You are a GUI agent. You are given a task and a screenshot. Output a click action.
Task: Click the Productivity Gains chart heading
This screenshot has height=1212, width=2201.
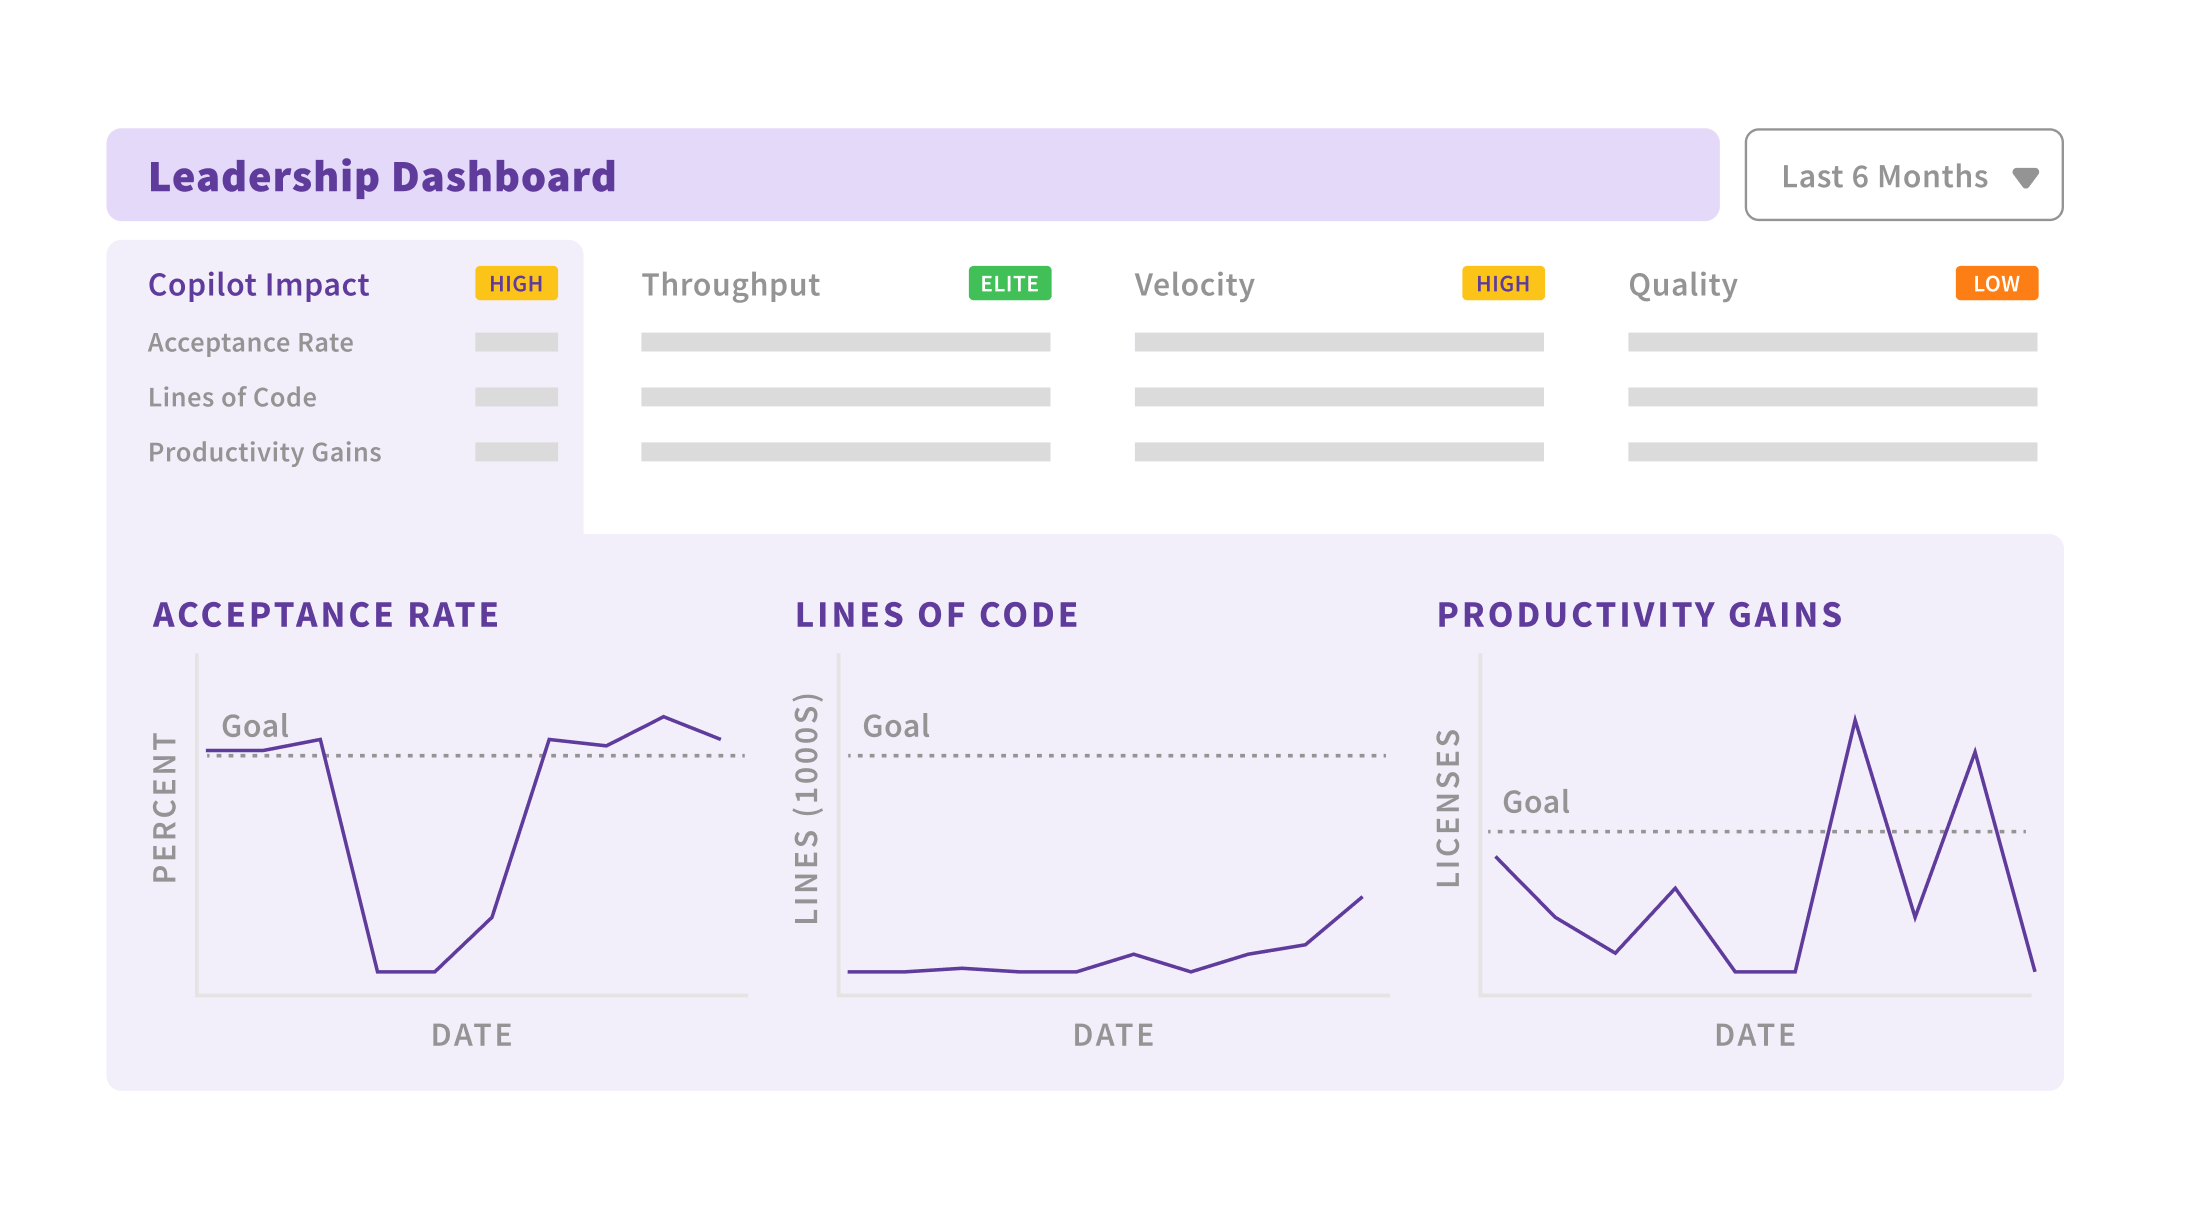pyautogui.click(x=1640, y=615)
